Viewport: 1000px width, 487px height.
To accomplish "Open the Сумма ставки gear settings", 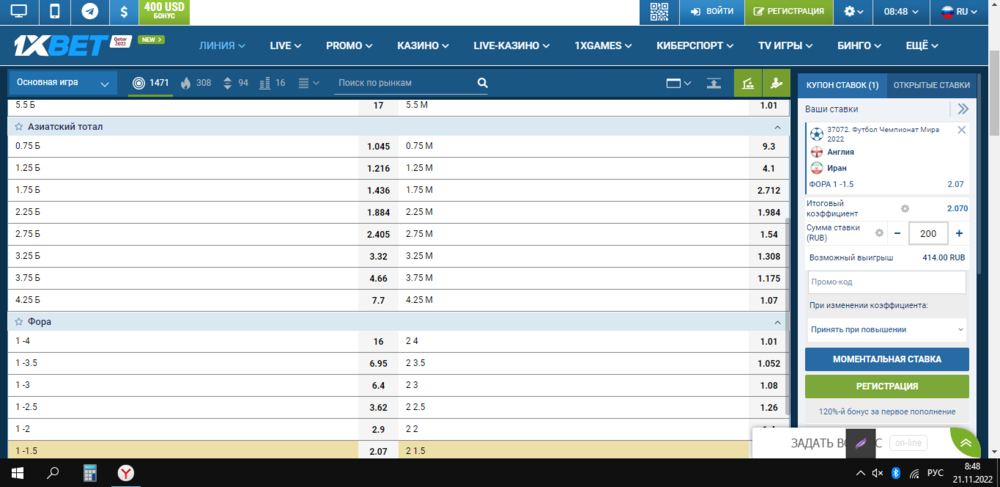I will [879, 233].
